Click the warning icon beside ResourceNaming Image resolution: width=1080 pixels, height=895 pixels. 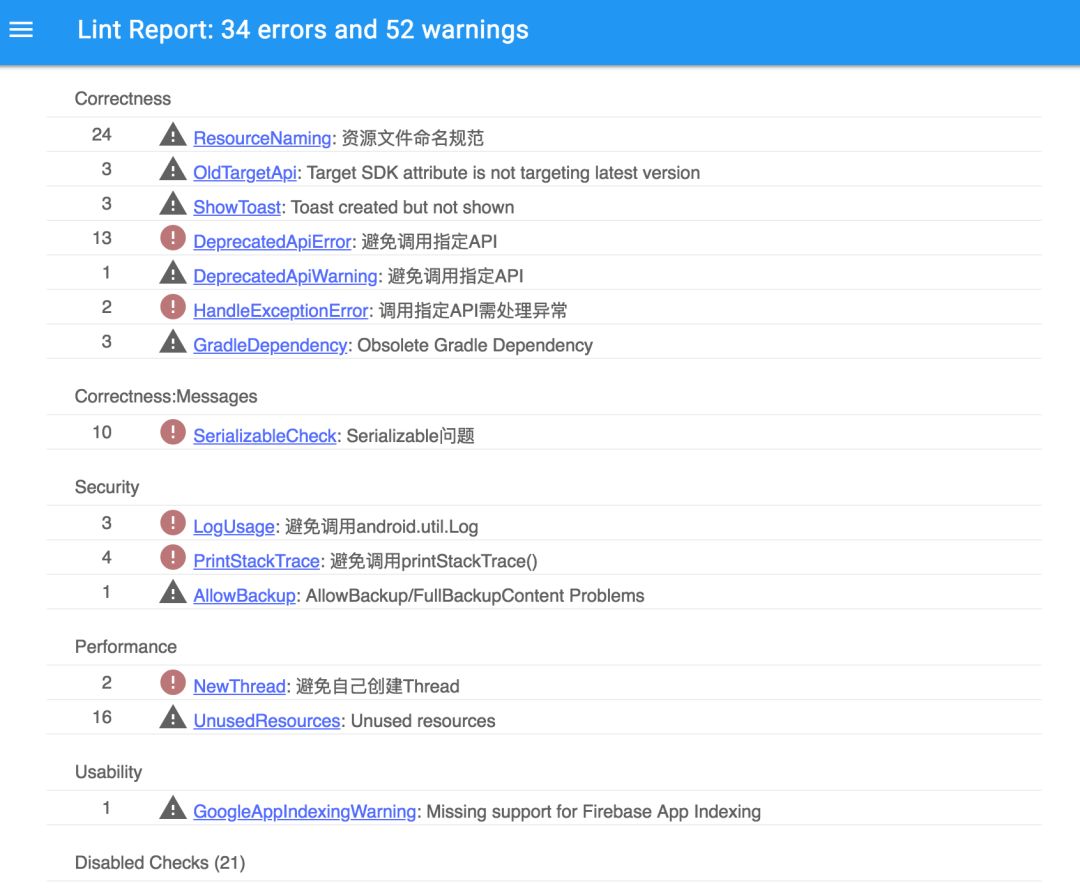[x=172, y=136]
